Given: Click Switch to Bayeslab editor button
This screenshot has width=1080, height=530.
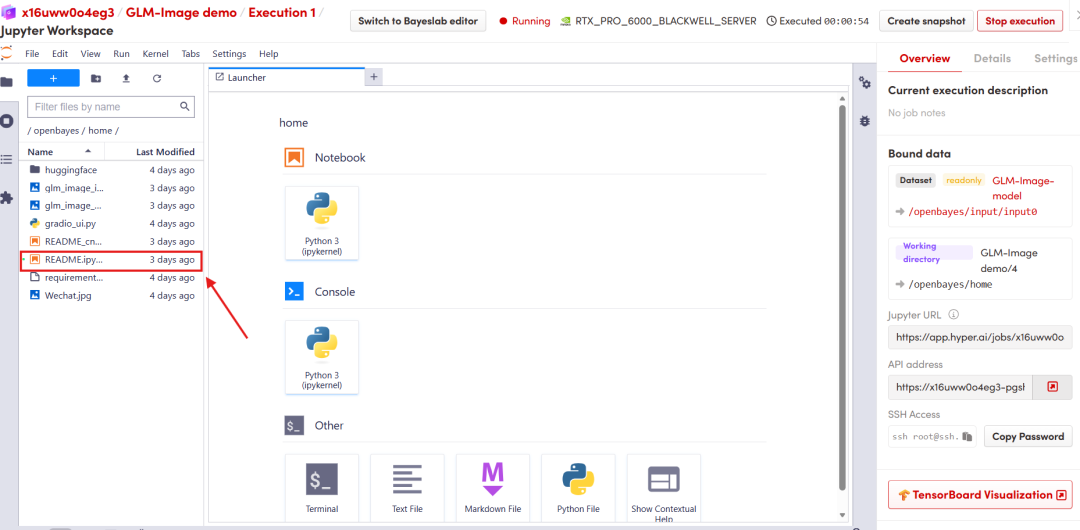Looking at the screenshot, I should pos(418,21).
